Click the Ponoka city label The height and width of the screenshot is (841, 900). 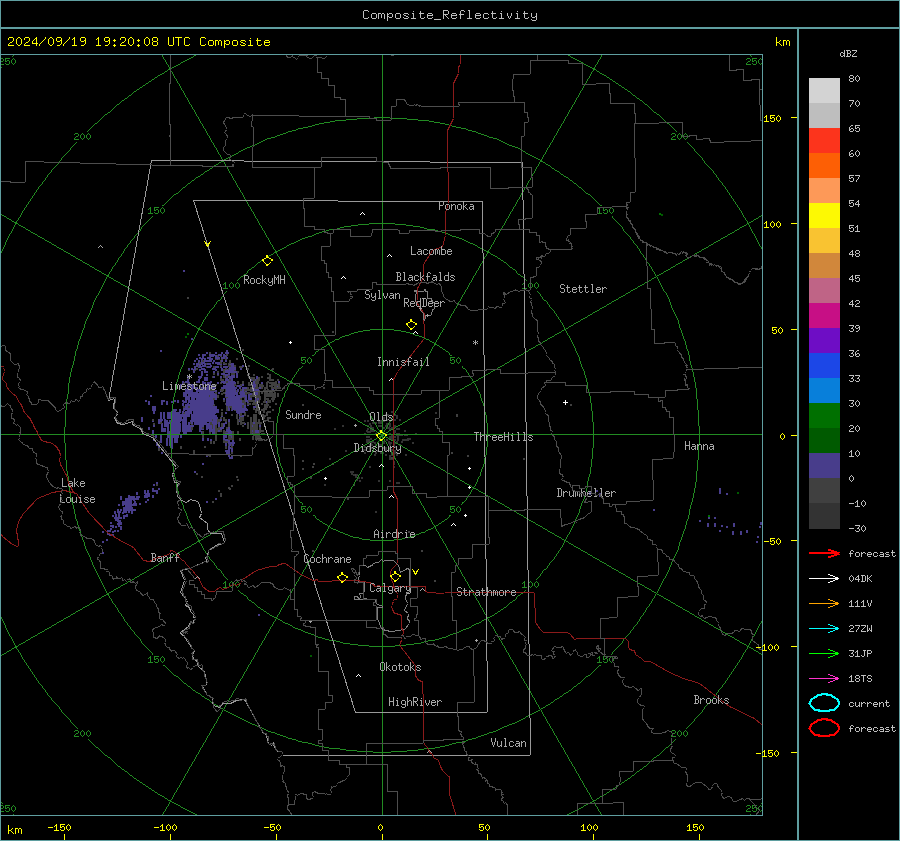pyautogui.click(x=456, y=206)
